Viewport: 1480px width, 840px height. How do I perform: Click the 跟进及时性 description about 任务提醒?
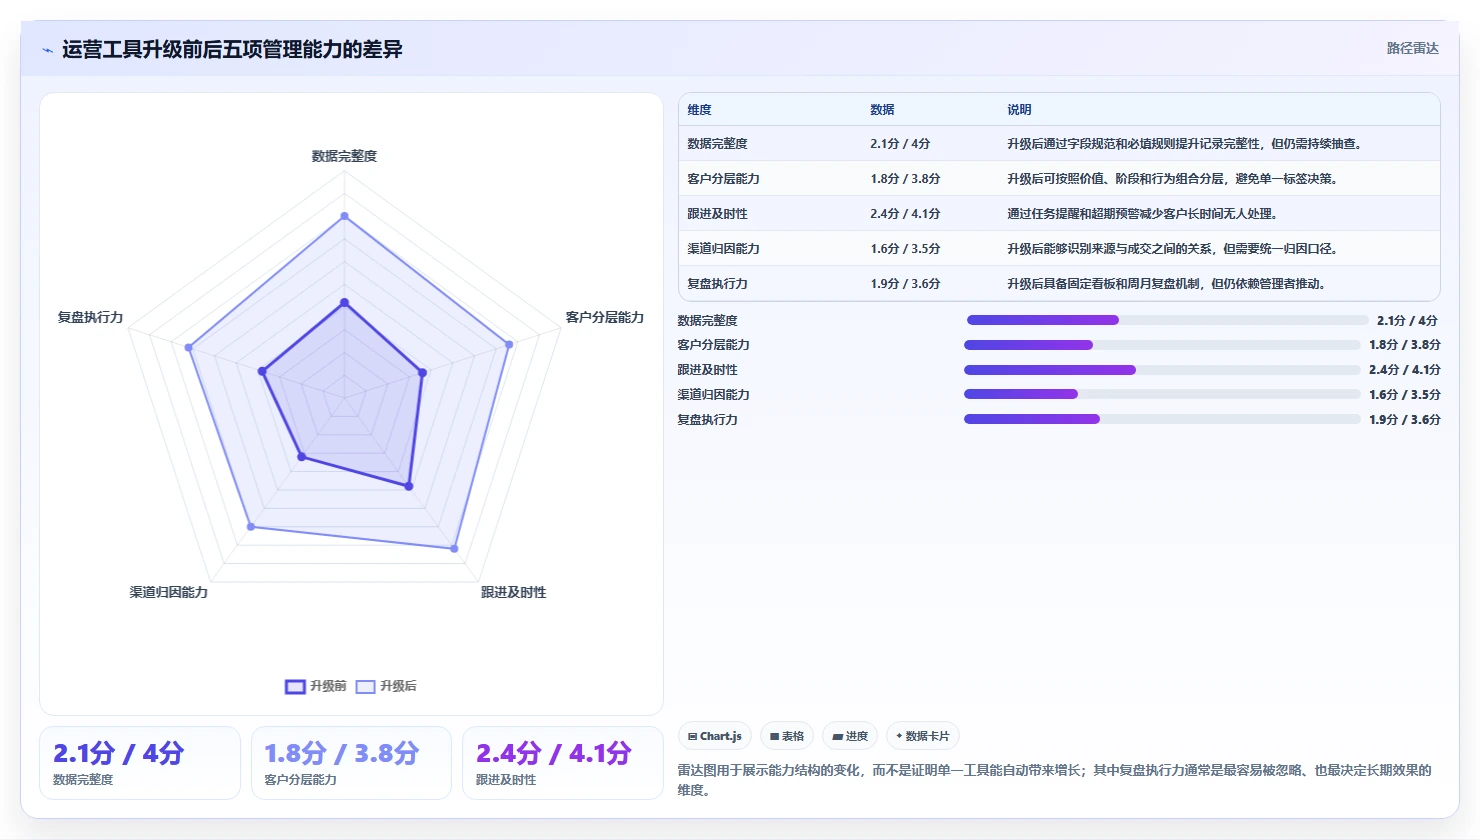[1142, 214]
